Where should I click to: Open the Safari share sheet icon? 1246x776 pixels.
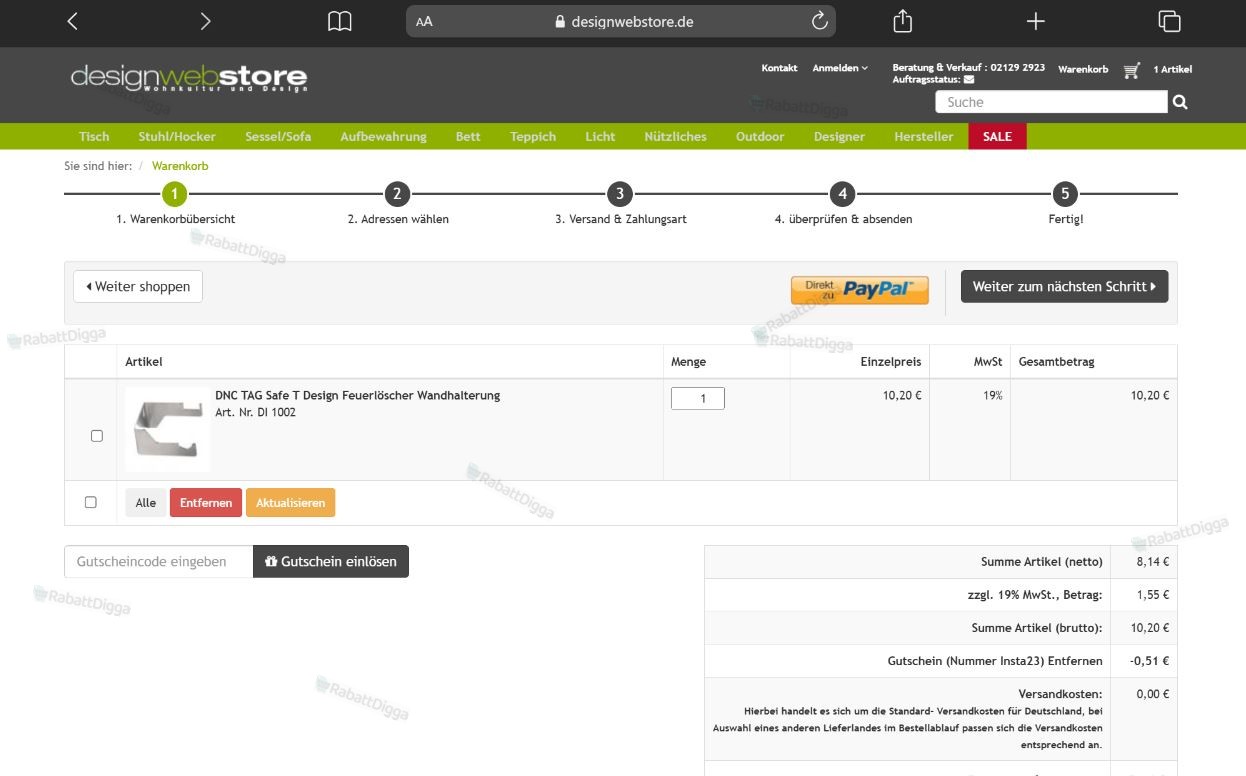click(x=902, y=20)
